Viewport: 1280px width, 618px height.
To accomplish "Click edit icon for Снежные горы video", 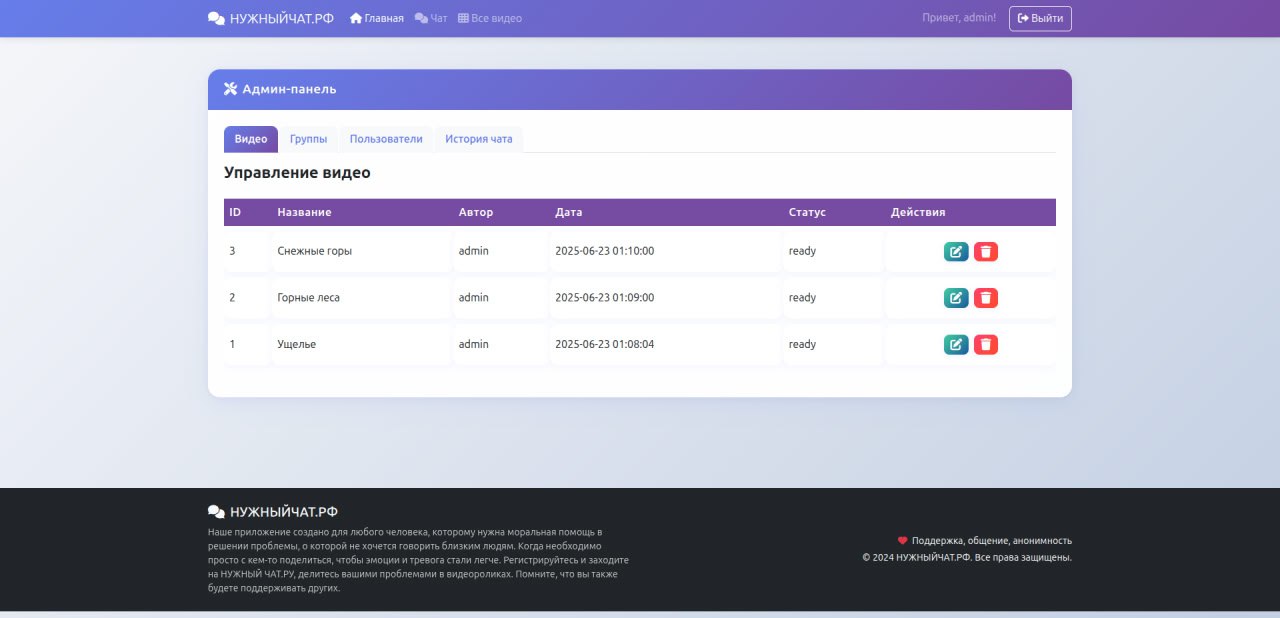I will pos(956,251).
